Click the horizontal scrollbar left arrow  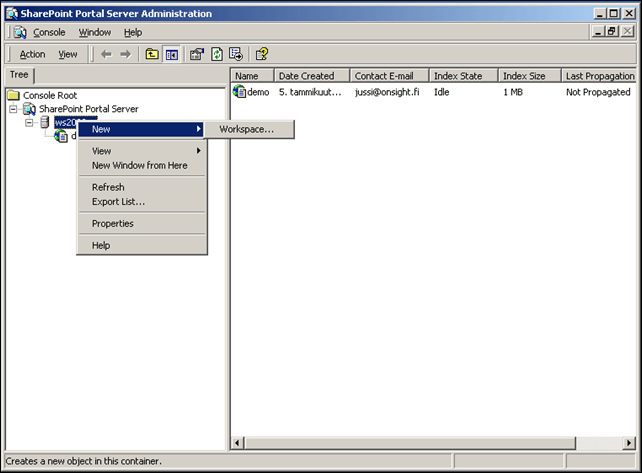tap(237, 443)
